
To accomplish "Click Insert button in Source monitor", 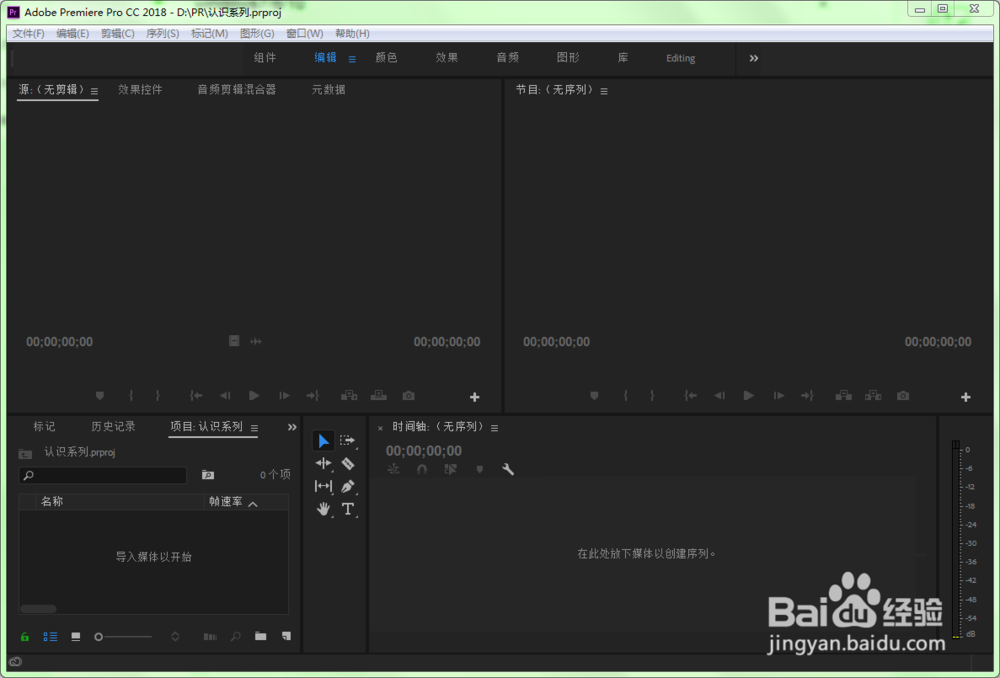I will 349,395.
